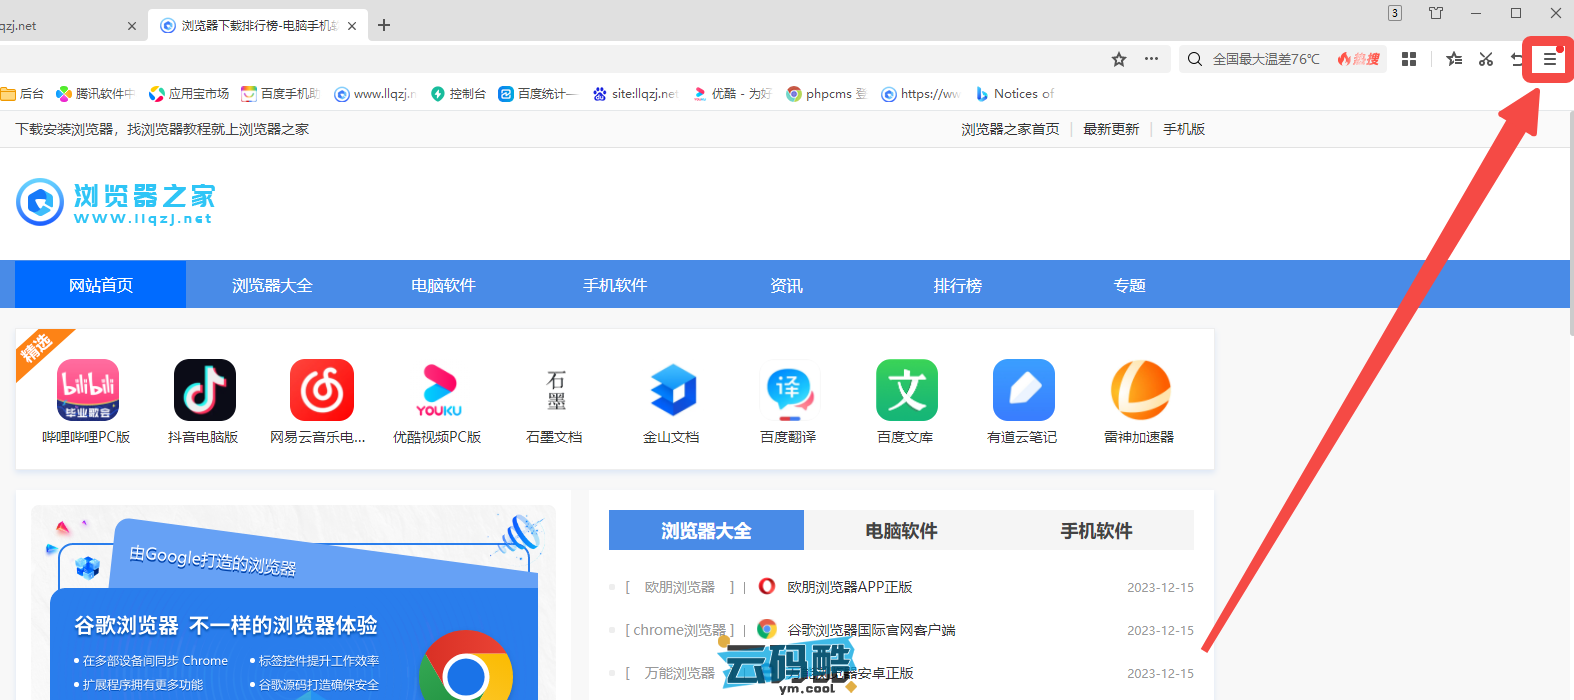Click the 最新更新 link in the top bar
1574x700 pixels.
click(1111, 129)
